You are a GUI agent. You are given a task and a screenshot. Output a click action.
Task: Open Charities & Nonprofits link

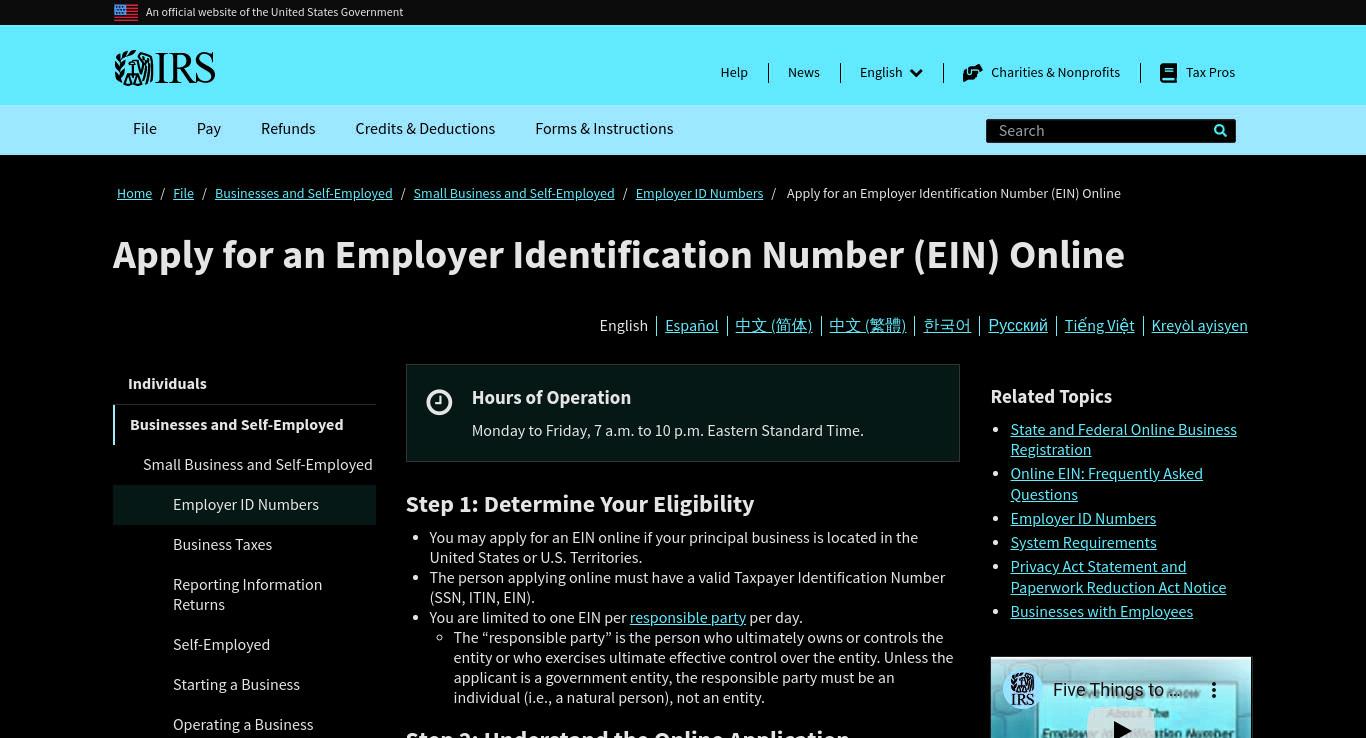tap(1055, 72)
